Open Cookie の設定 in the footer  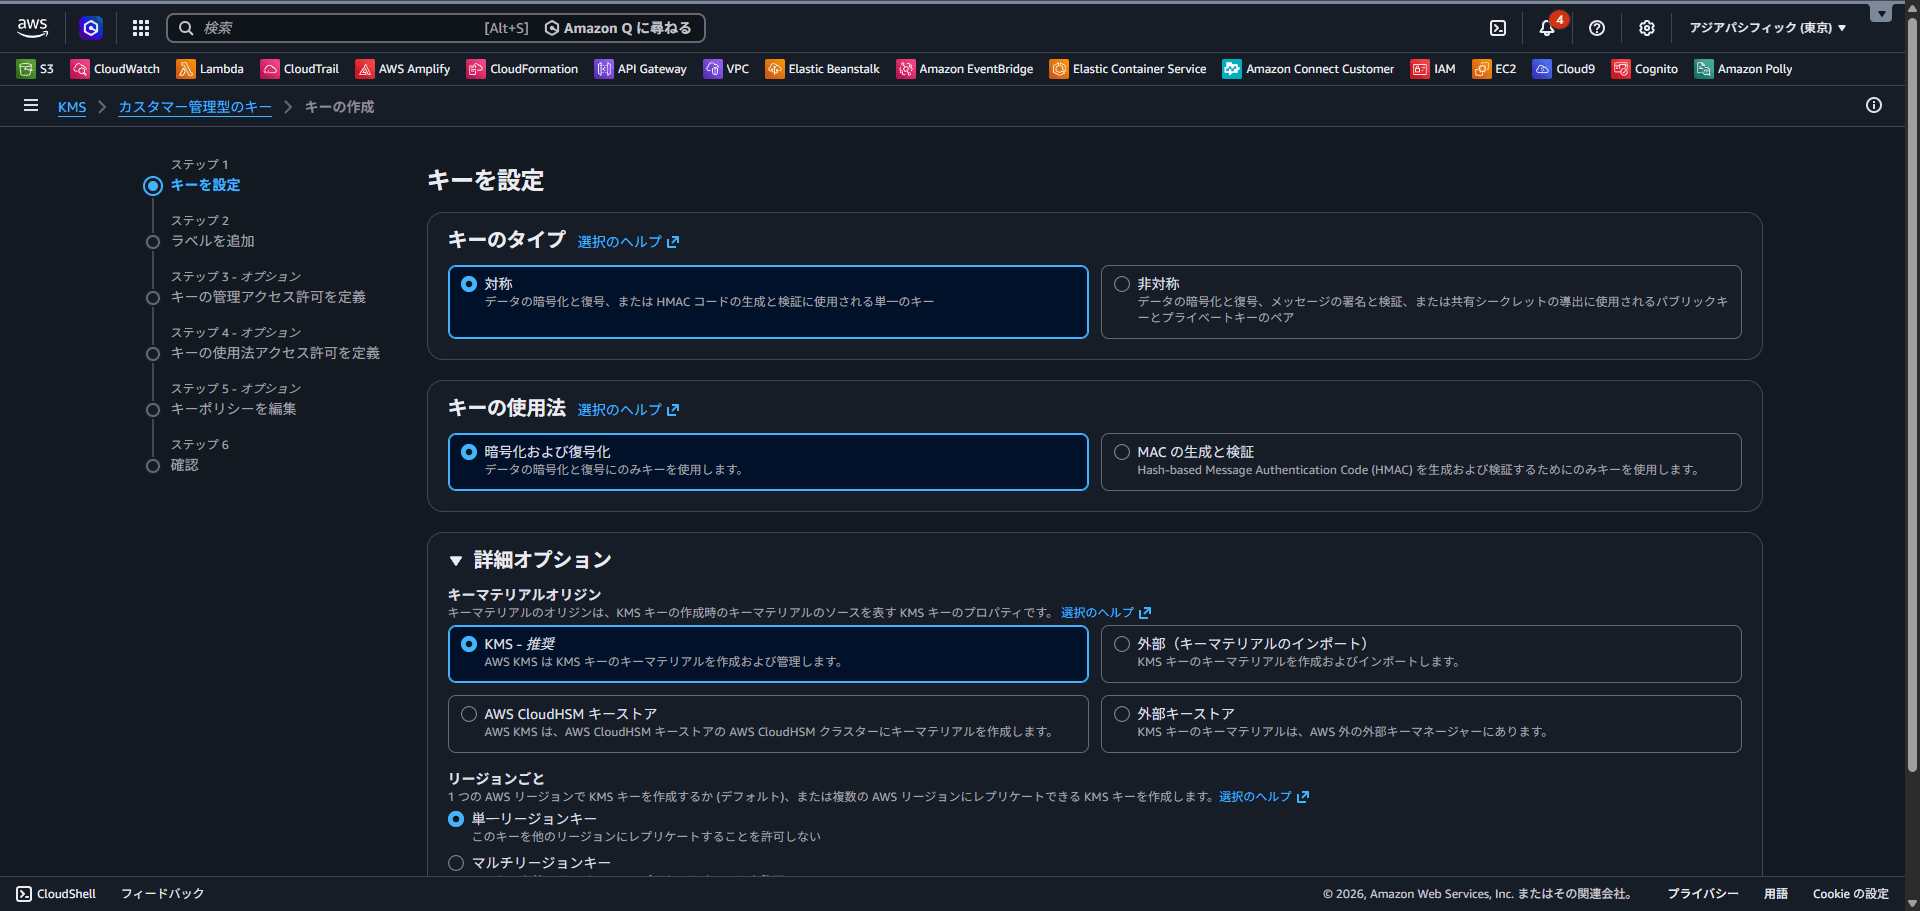[1851, 894]
